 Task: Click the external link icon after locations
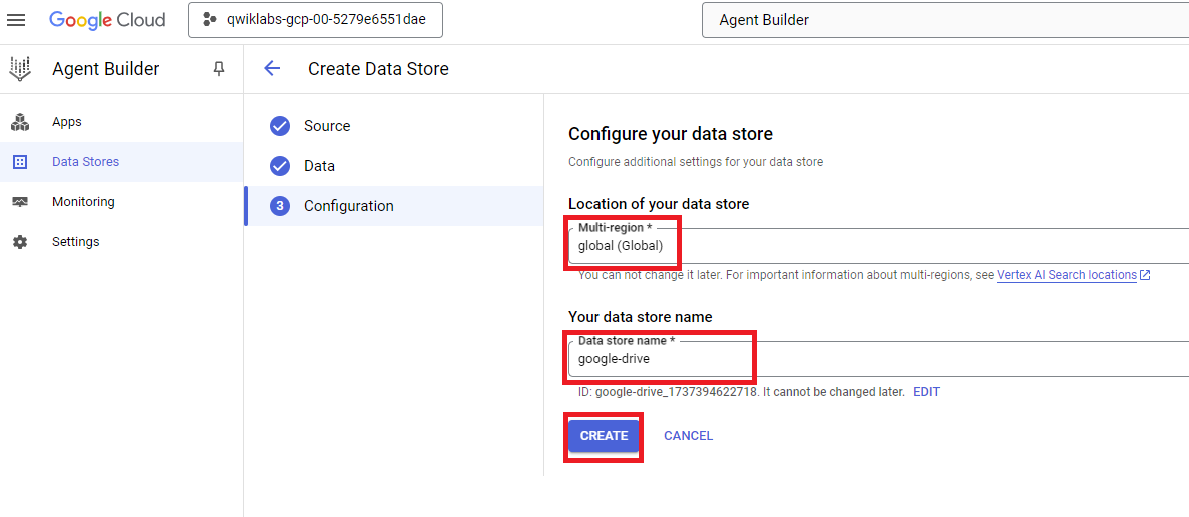1145,275
